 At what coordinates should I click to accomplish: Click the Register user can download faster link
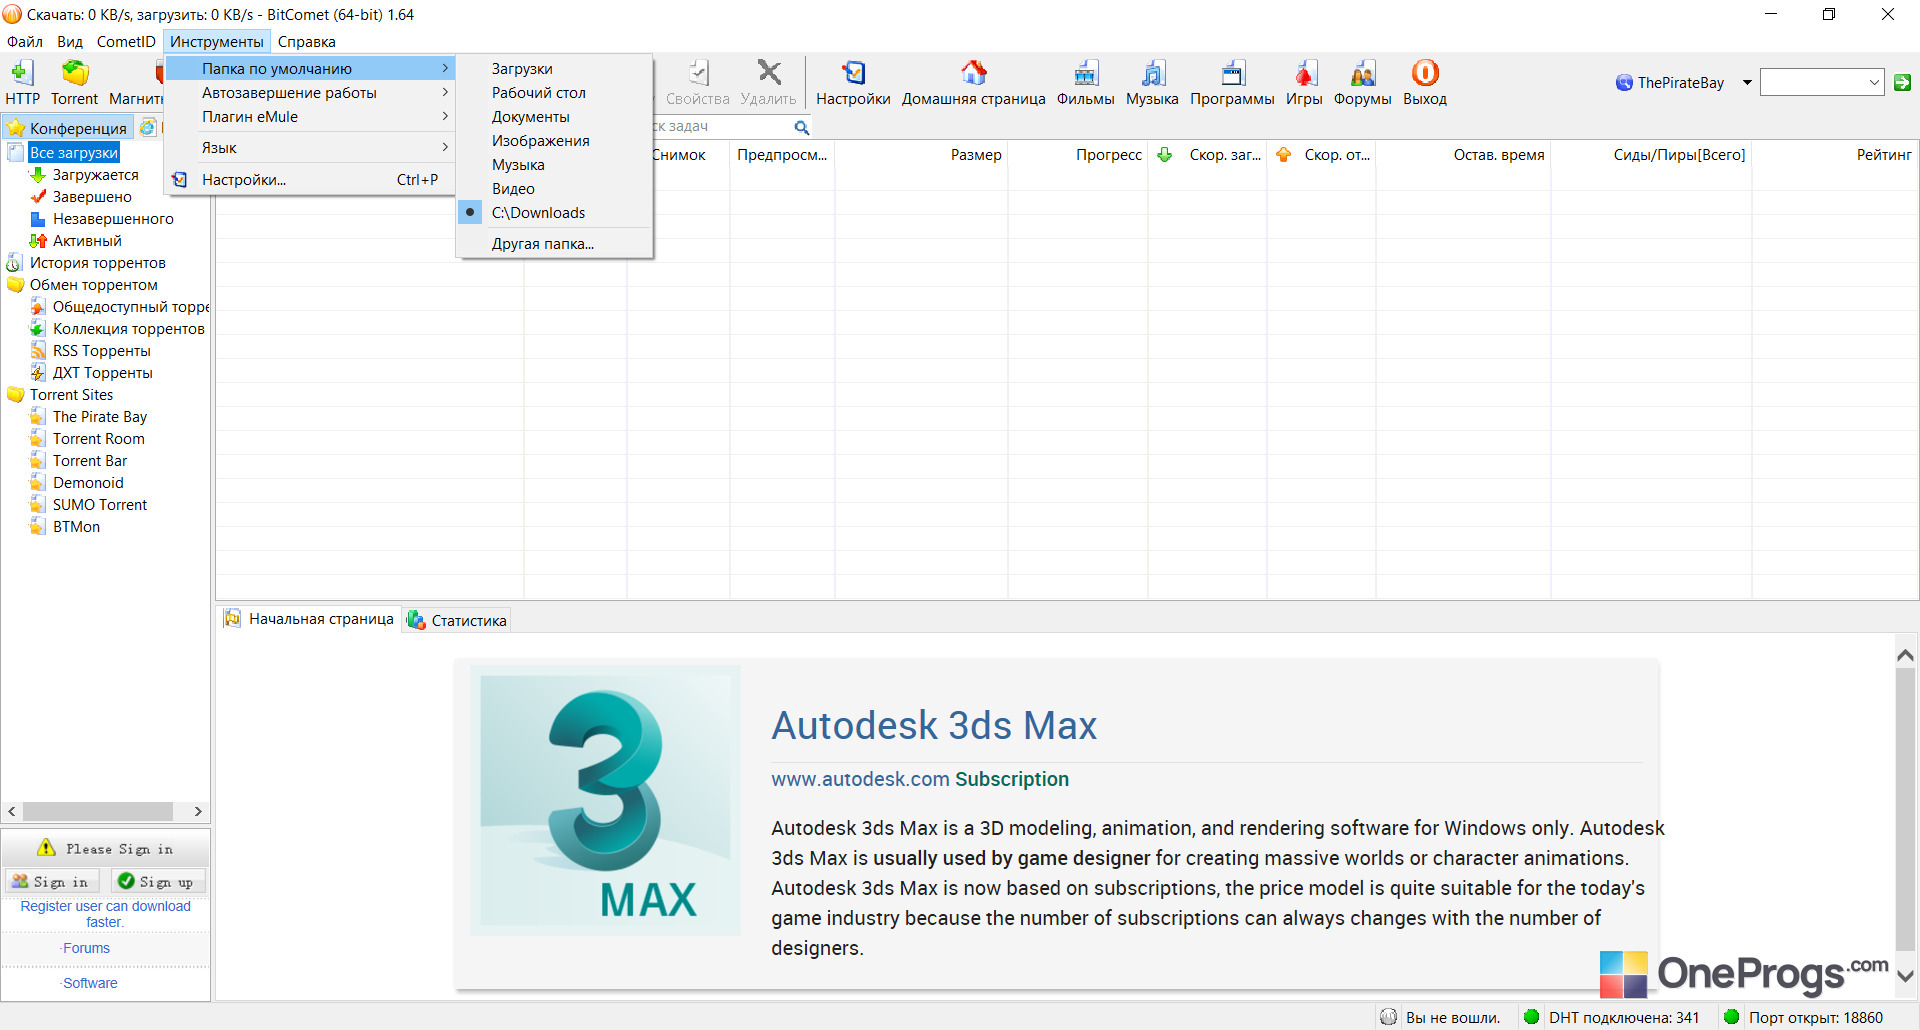(105, 914)
